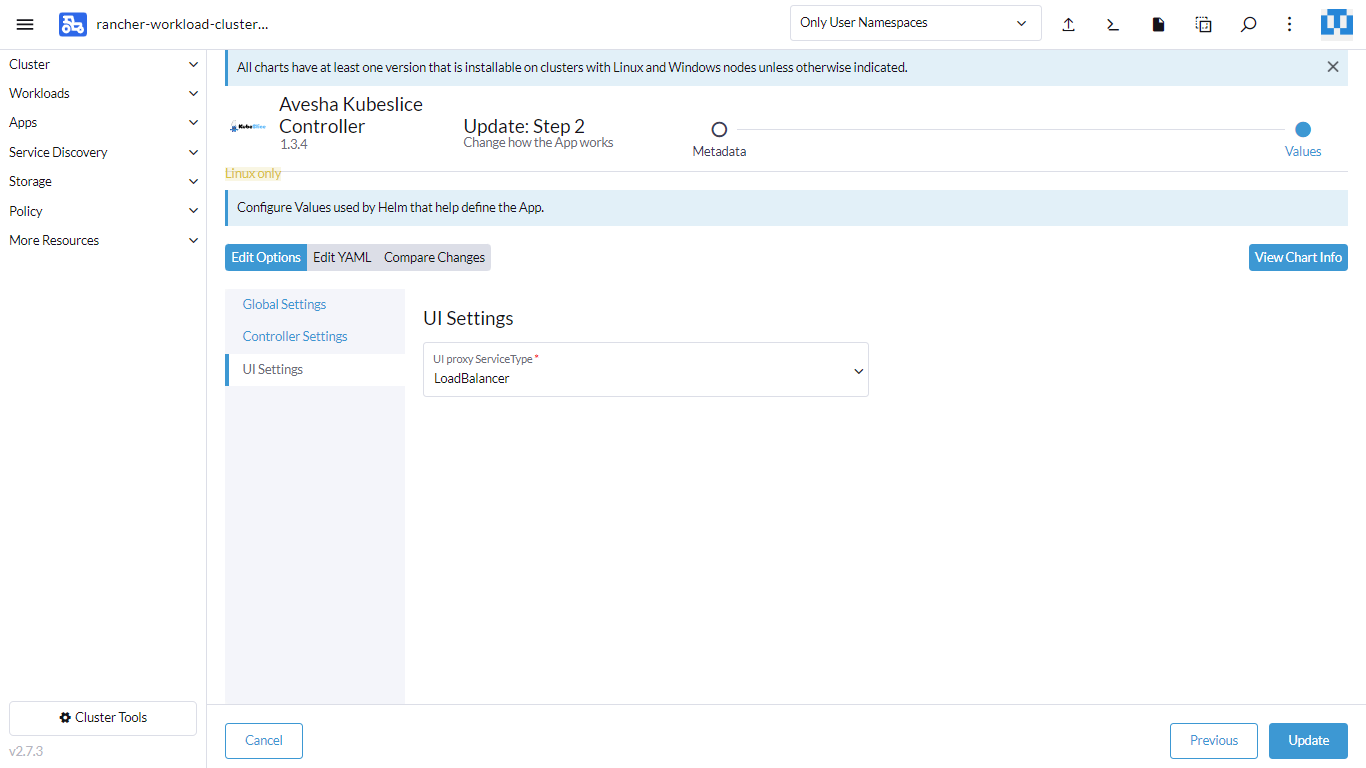The height and width of the screenshot is (768, 1366).
Task: Open the Kubectl Shell icon
Action: coord(1113,24)
